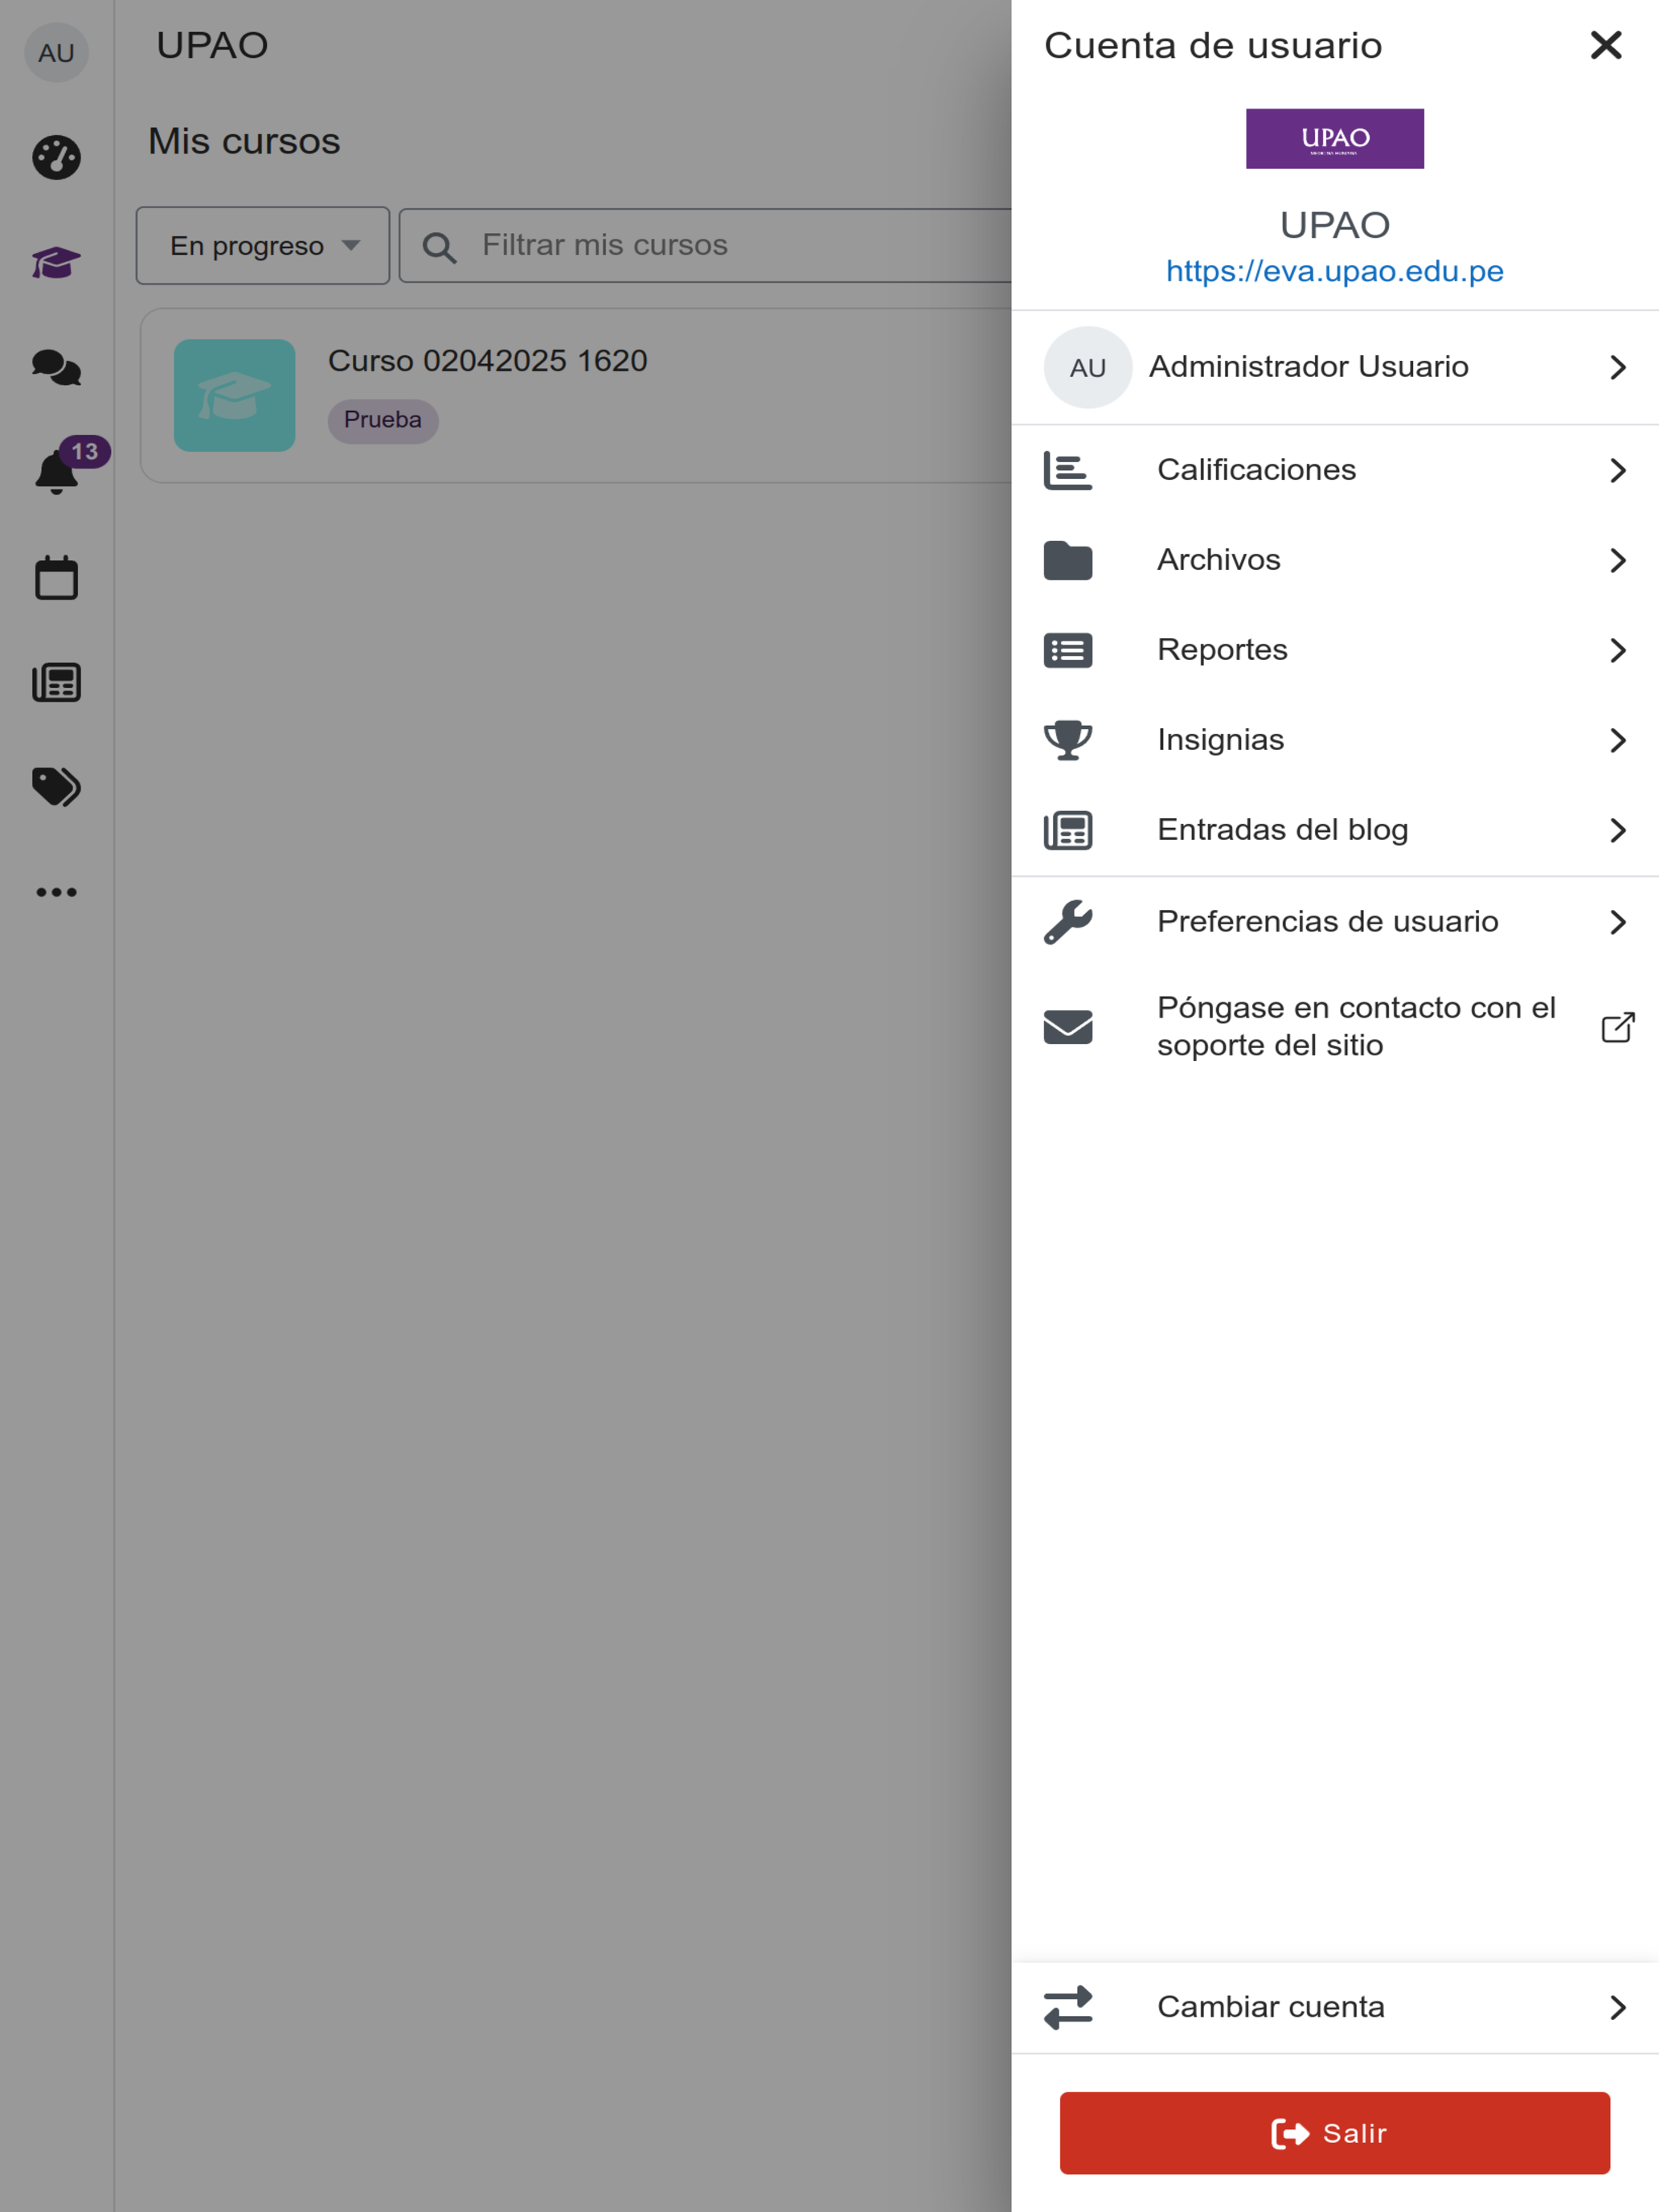Open Administrador Usuario profile
This screenshot has height=2212, width=1659.
click(1335, 367)
